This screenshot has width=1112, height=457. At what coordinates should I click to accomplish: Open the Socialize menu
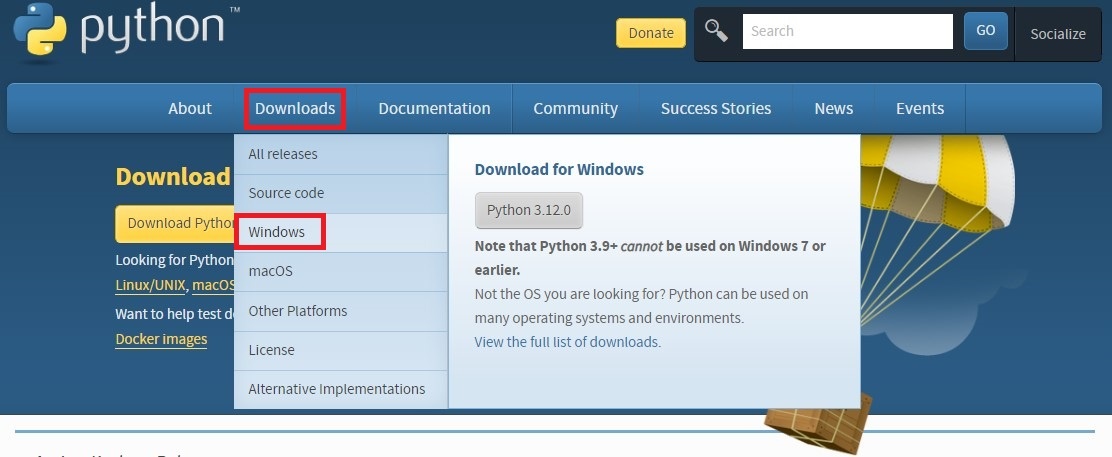[x=1058, y=34]
